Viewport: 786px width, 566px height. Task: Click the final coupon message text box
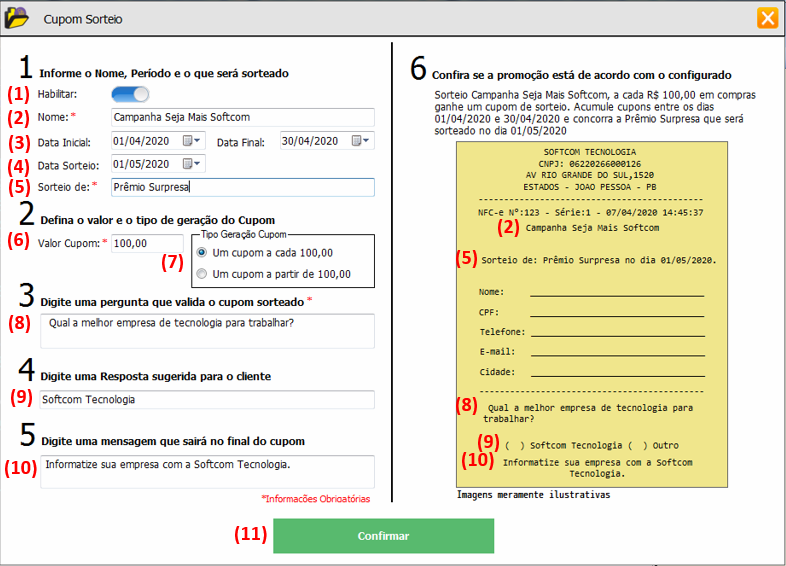click(207, 471)
